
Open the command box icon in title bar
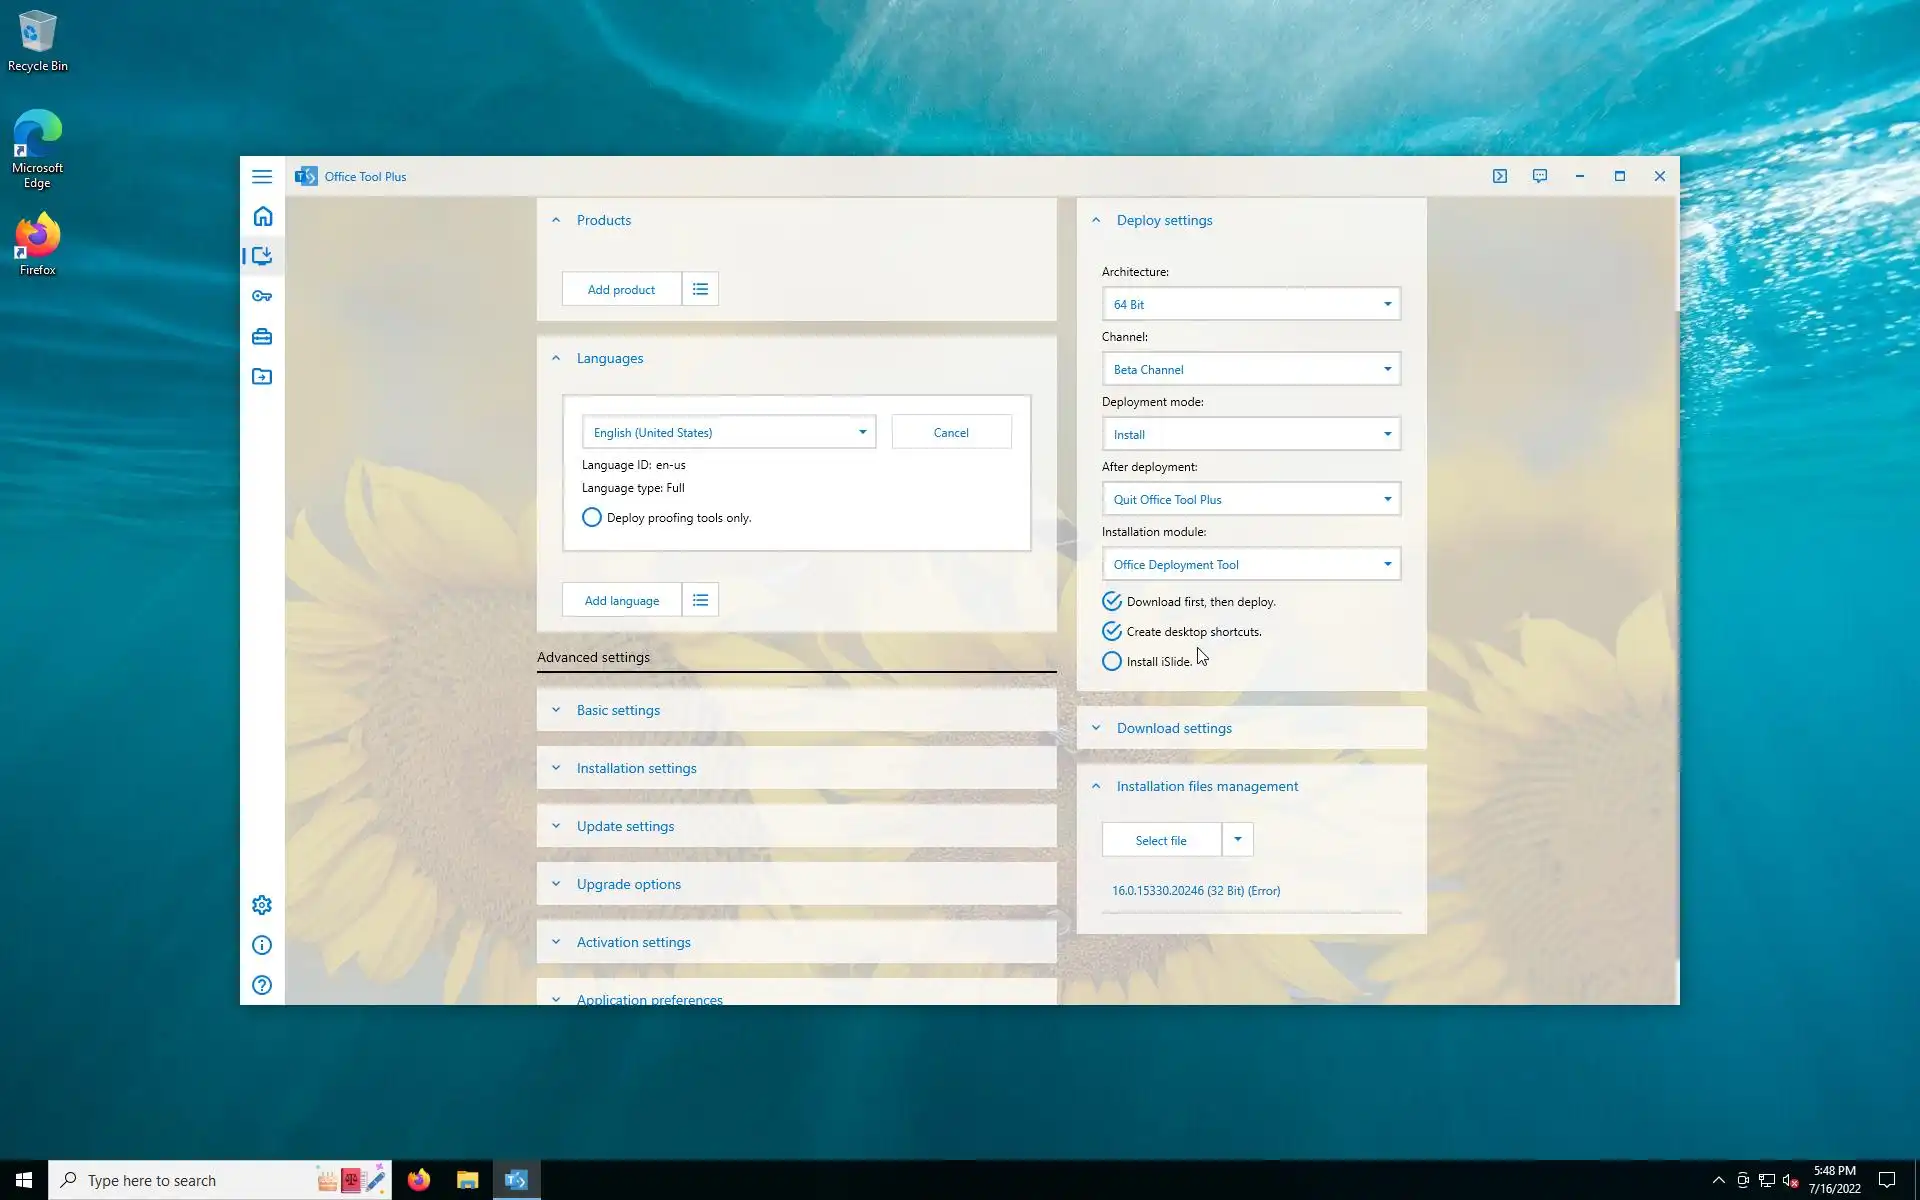tap(1499, 176)
